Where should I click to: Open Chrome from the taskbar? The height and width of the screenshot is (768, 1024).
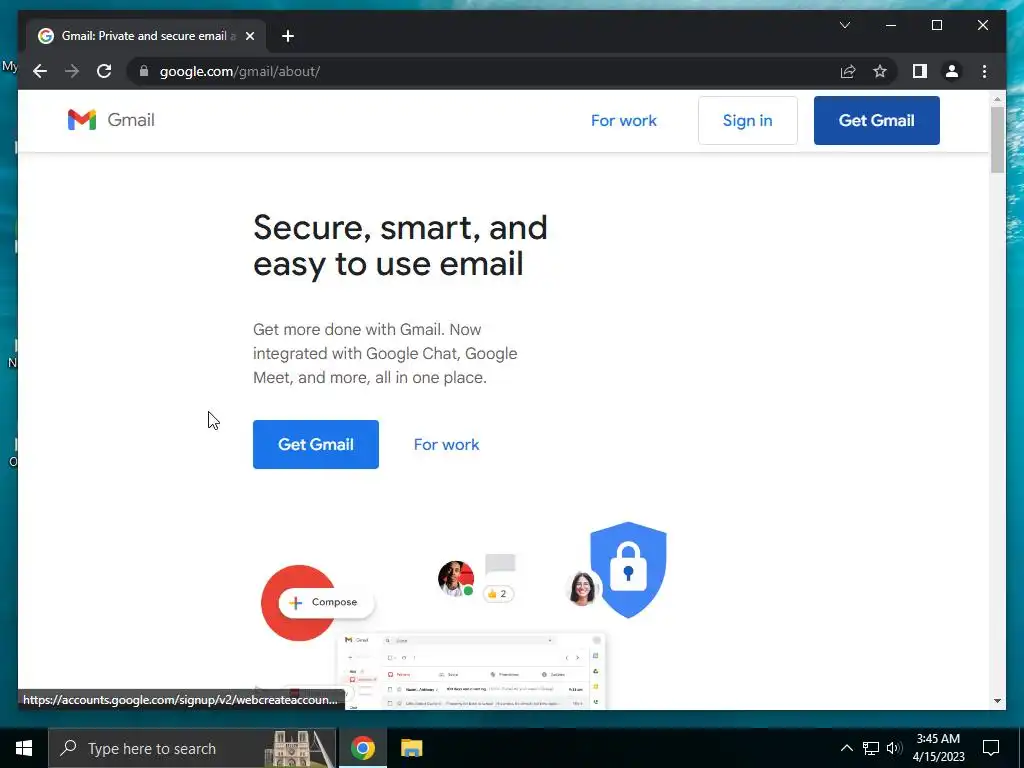coord(362,748)
